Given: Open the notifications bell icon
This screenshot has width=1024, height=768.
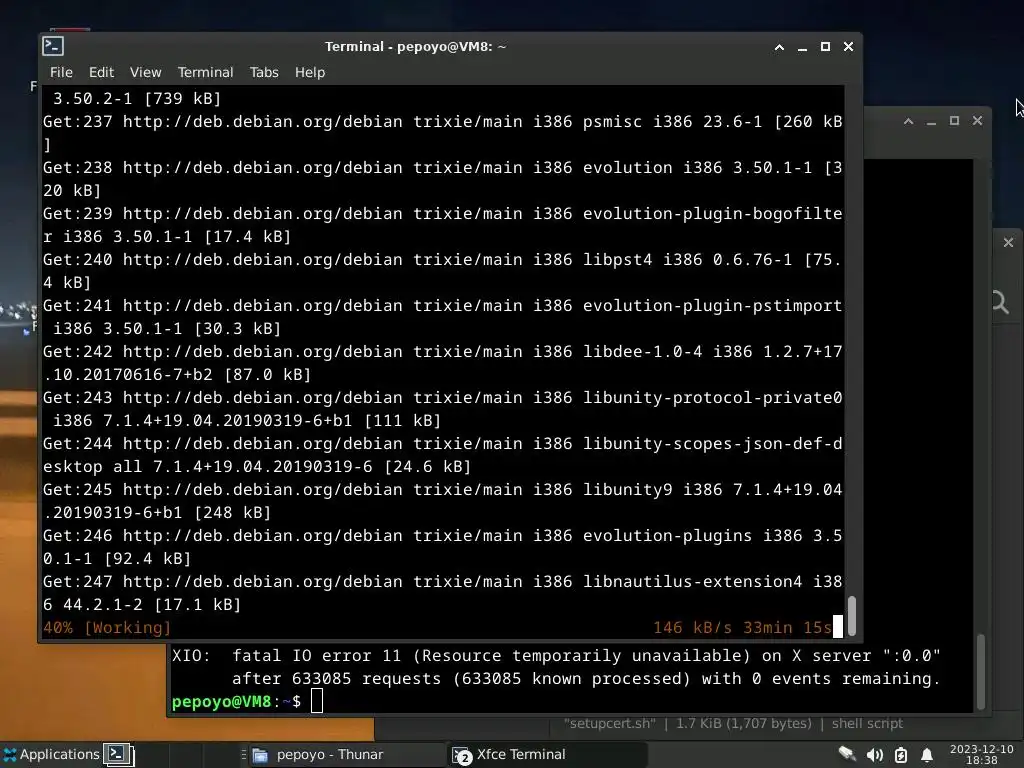Looking at the screenshot, I should click(926, 755).
